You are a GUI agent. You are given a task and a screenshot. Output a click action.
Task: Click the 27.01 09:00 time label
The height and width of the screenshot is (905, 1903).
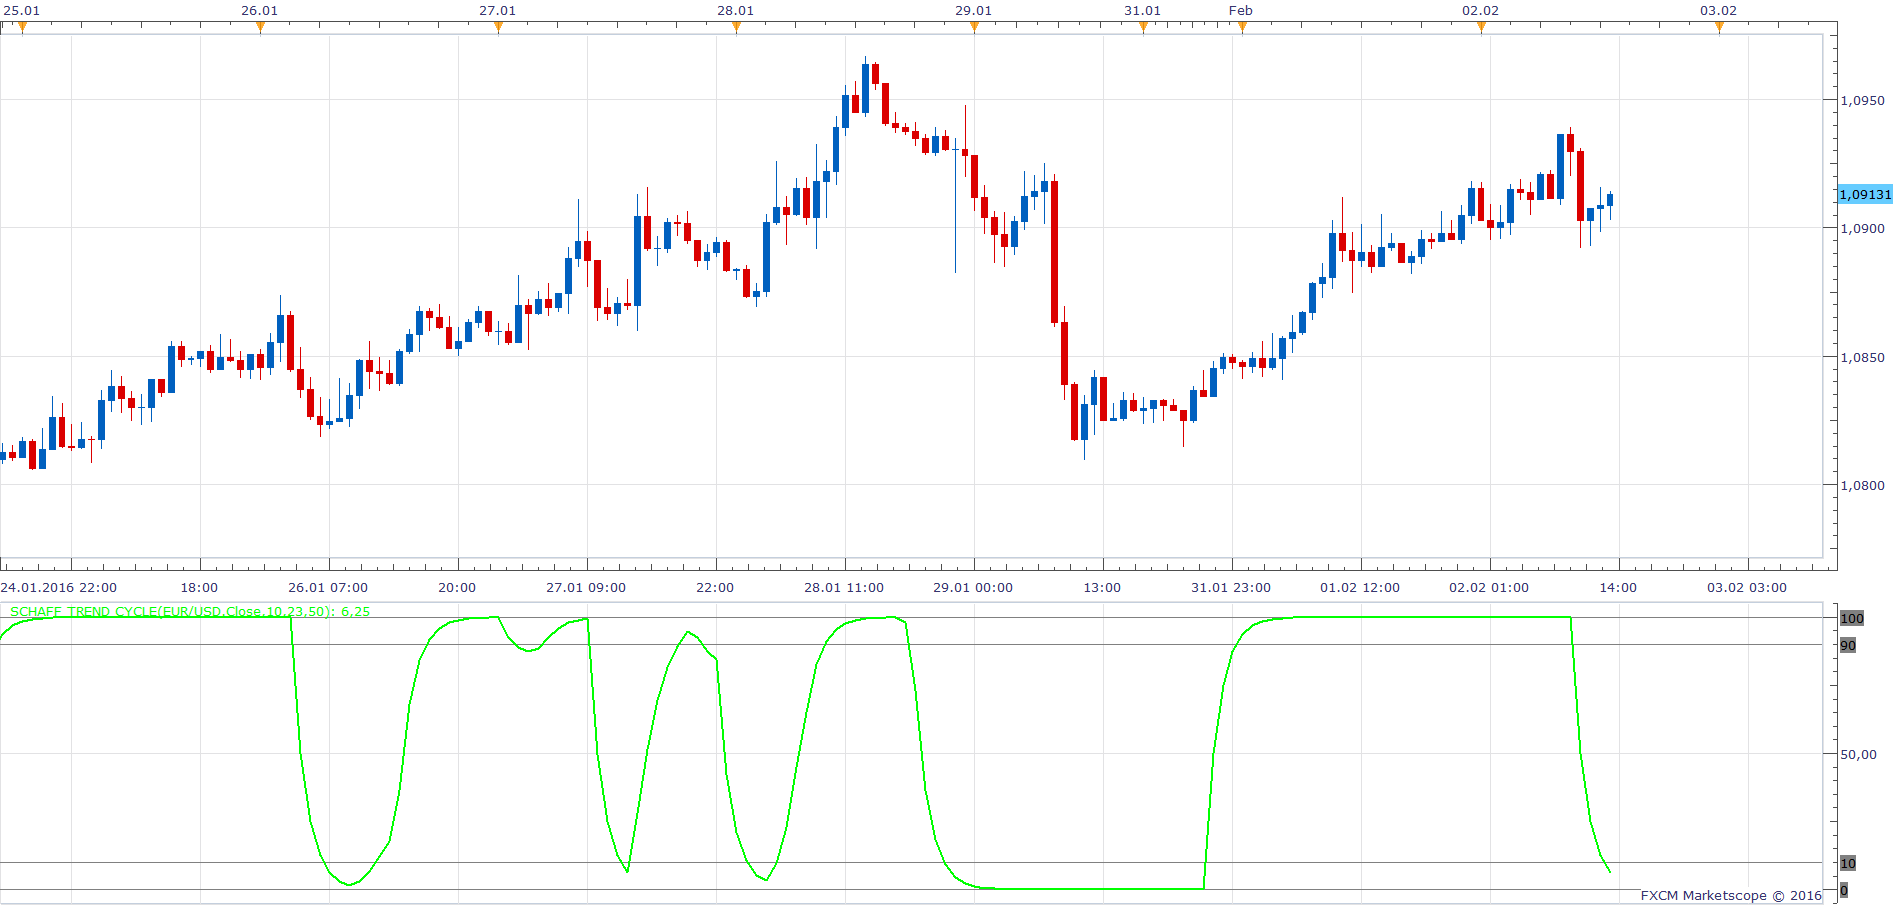pos(586,587)
